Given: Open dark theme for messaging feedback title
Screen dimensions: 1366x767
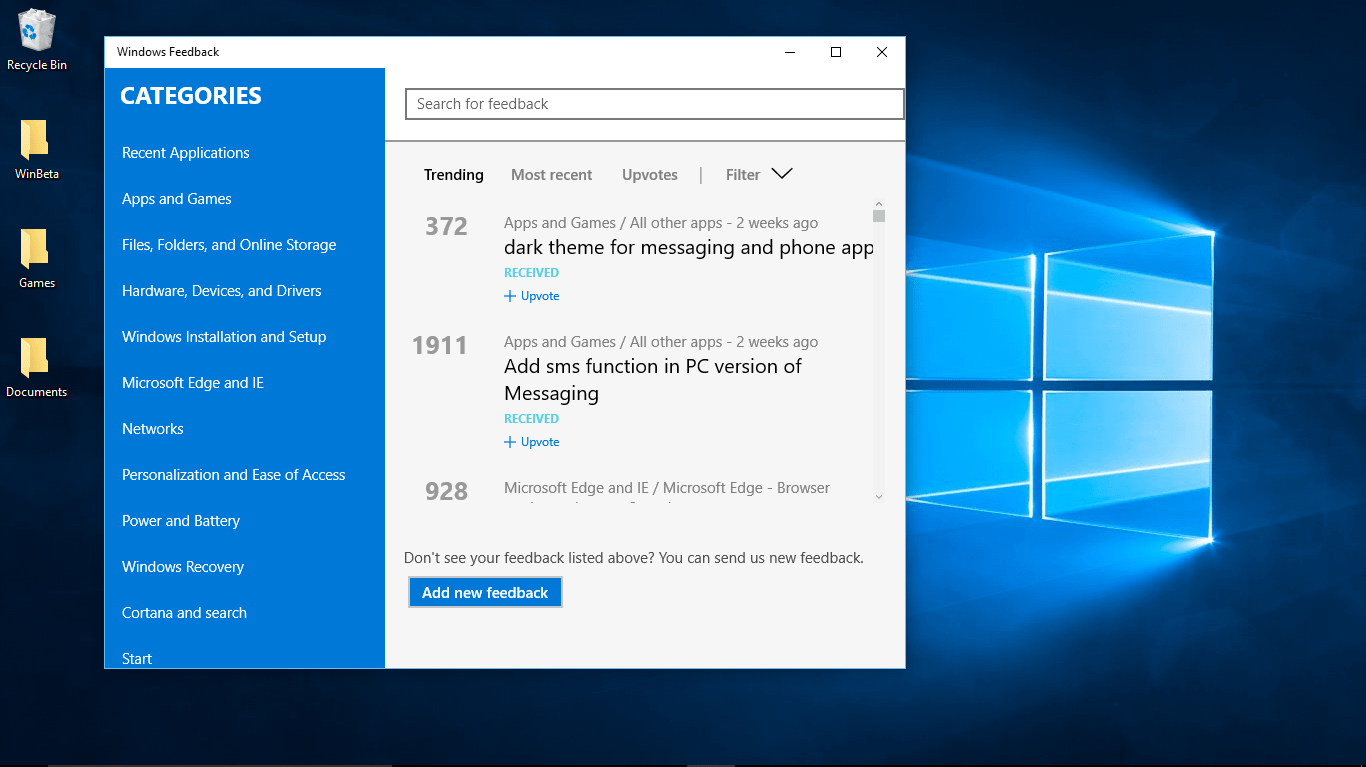Looking at the screenshot, I should [x=689, y=248].
